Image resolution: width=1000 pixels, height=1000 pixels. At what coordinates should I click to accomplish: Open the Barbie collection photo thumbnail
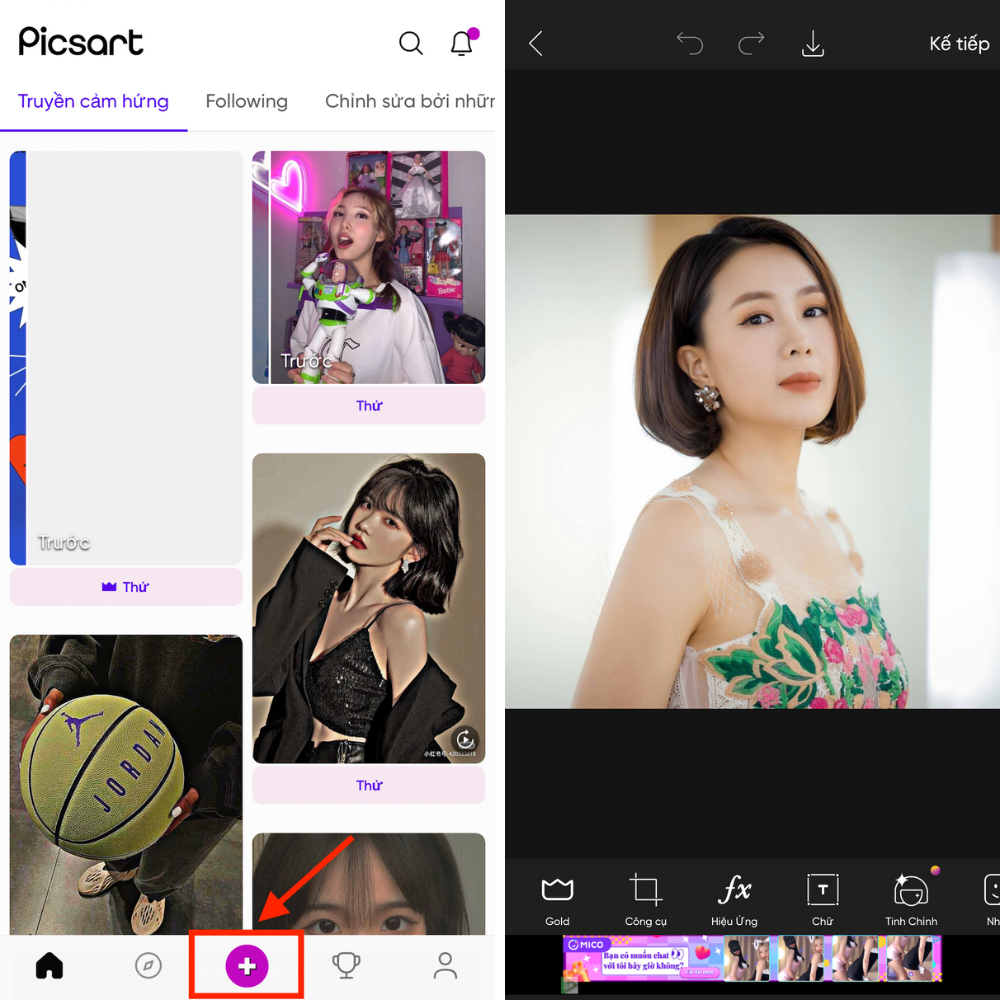pyautogui.click(x=368, y=267)
